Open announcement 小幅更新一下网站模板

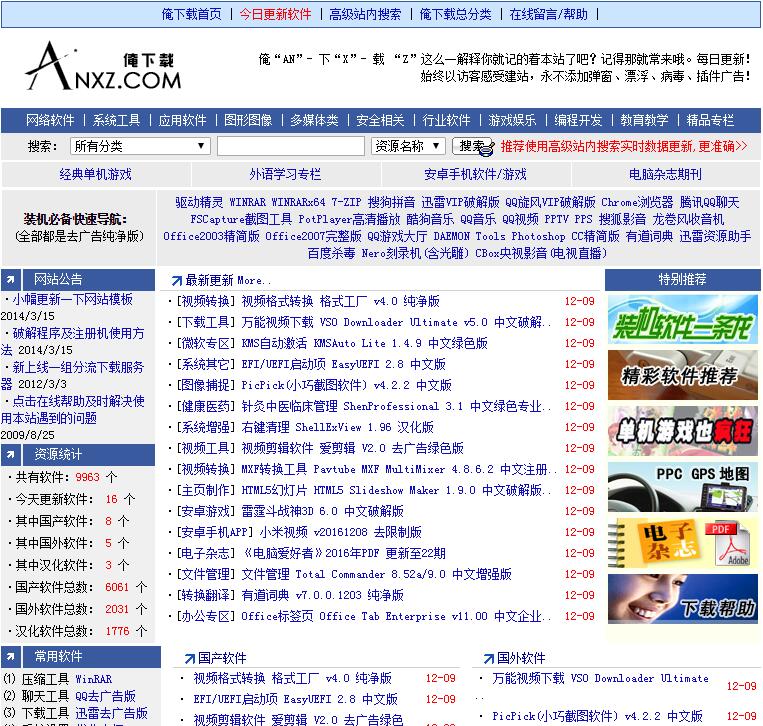click(x=73, y=299)
